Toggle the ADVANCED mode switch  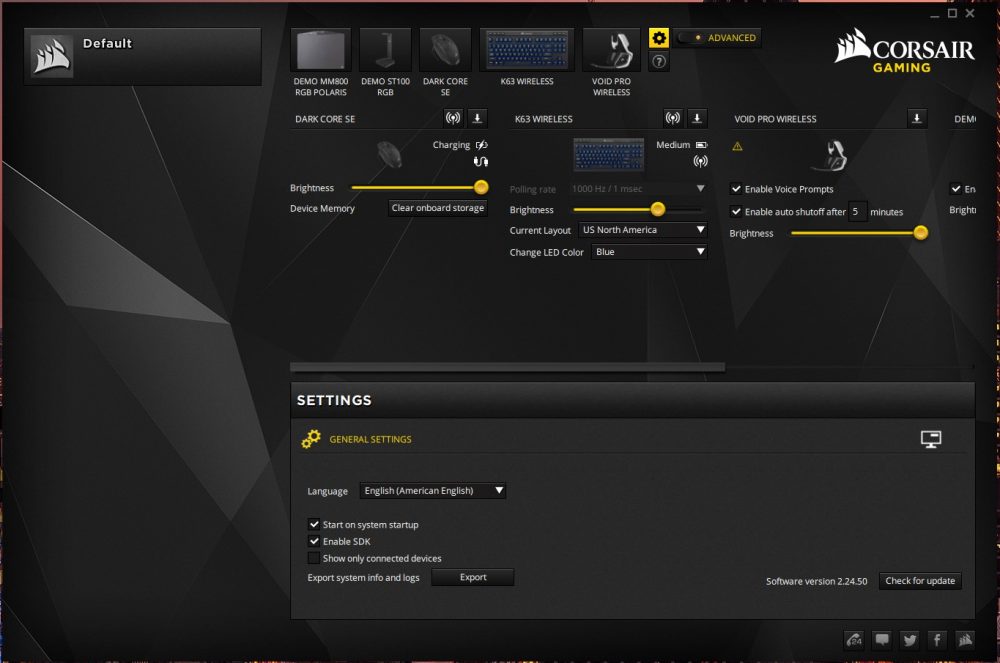(690, 38)
